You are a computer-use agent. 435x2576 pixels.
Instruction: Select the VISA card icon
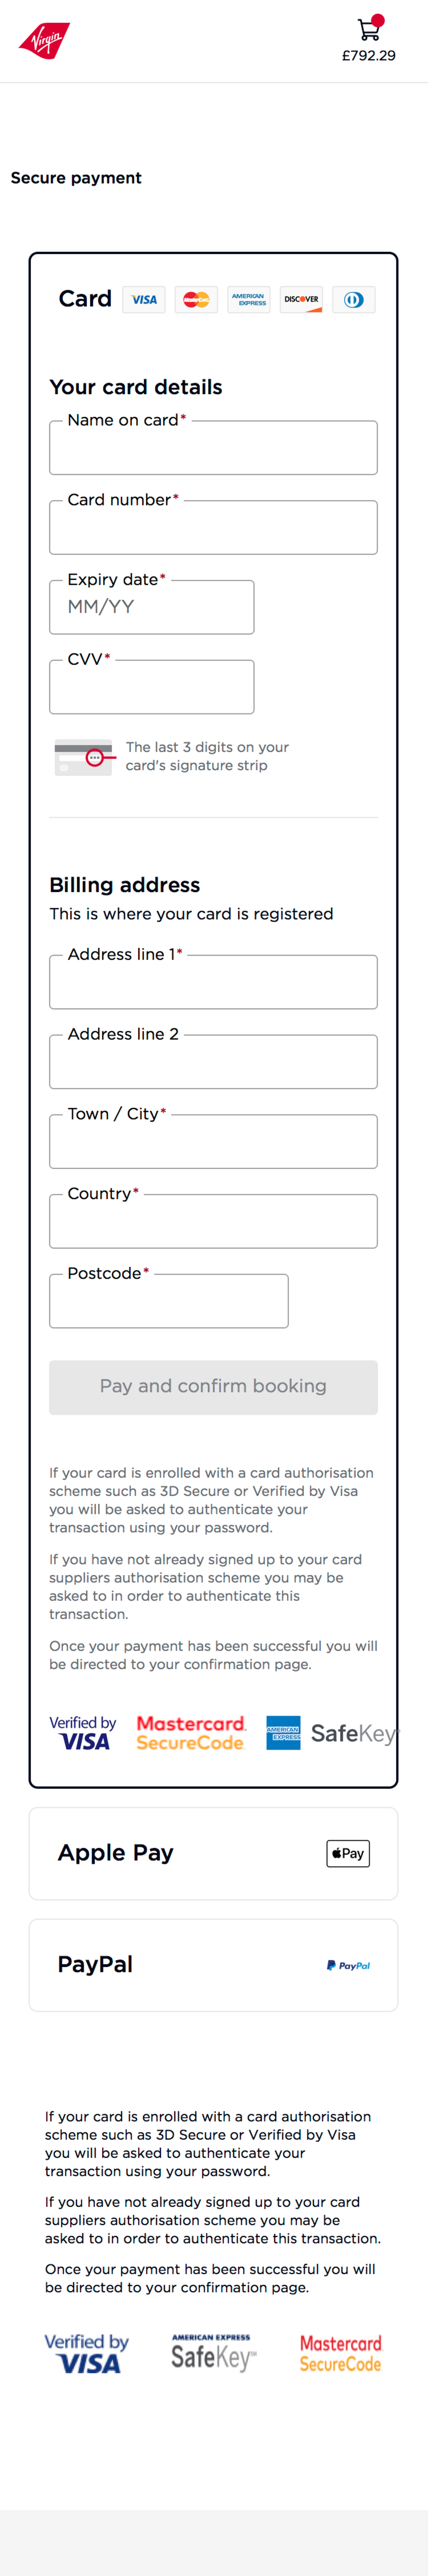point(143,299)
